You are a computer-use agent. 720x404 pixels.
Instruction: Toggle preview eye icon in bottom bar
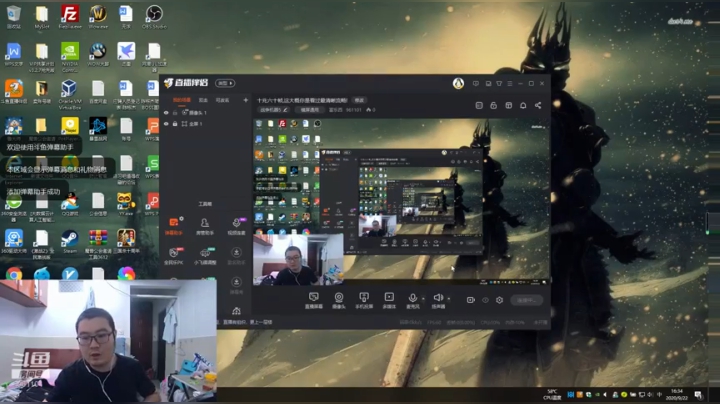(x=485, y=300)
